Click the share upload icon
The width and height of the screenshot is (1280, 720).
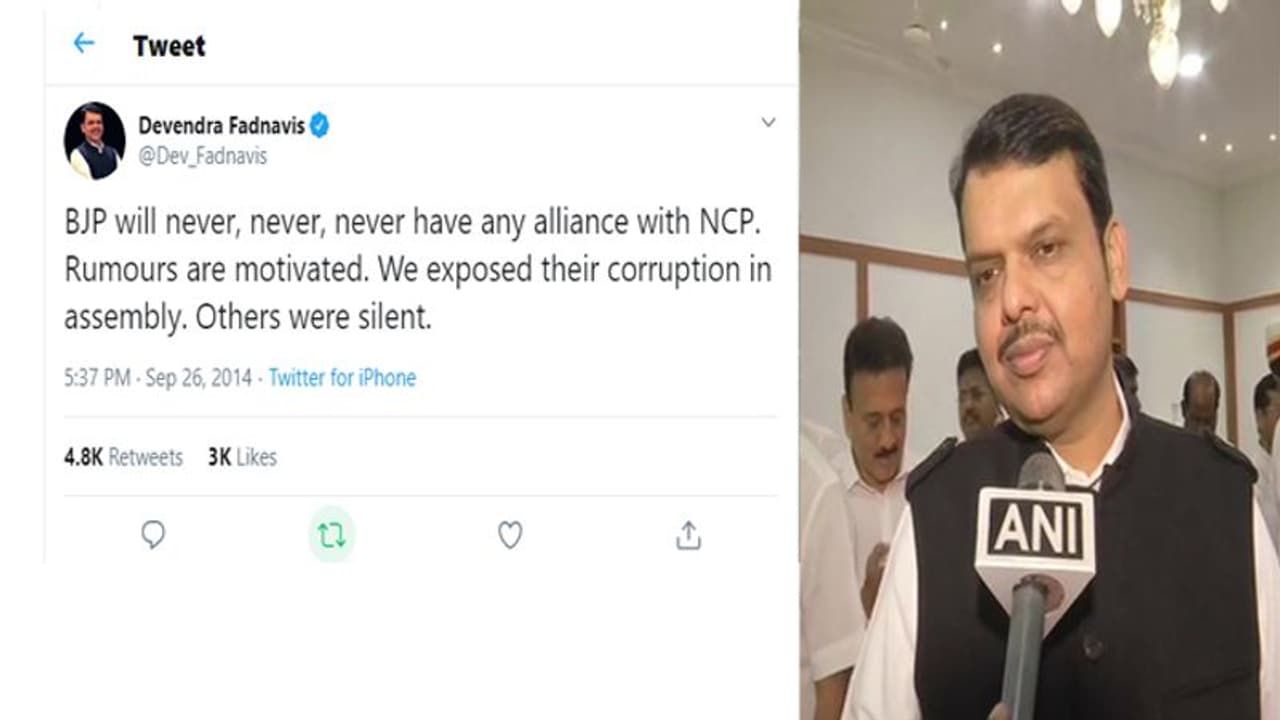(x=688, y=536)
